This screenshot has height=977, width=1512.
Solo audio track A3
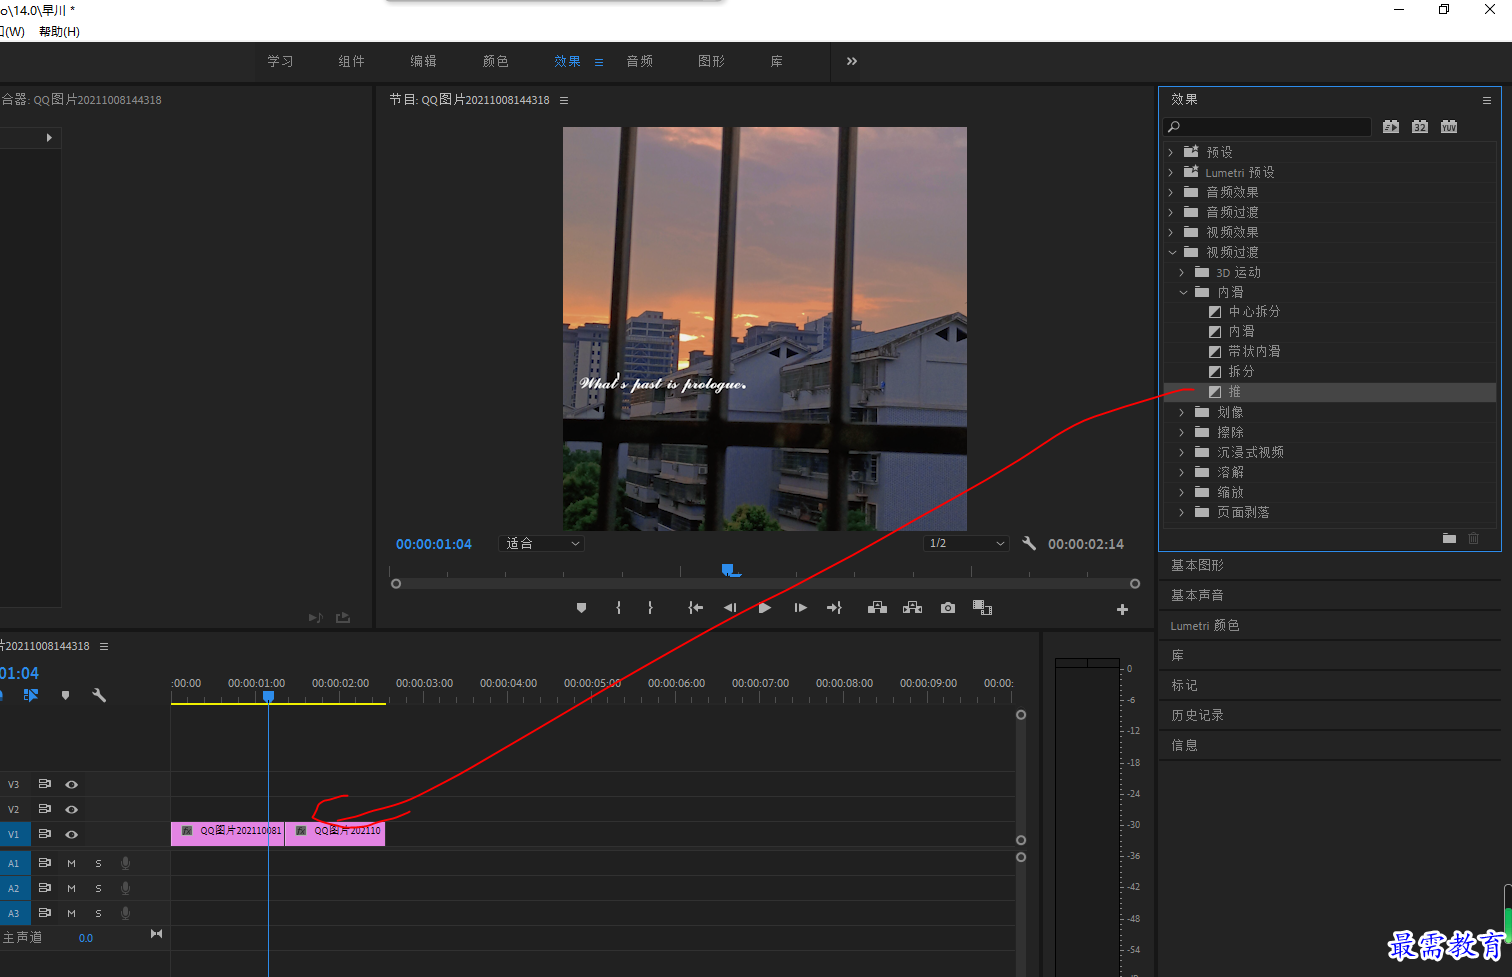tap(98, 913)
